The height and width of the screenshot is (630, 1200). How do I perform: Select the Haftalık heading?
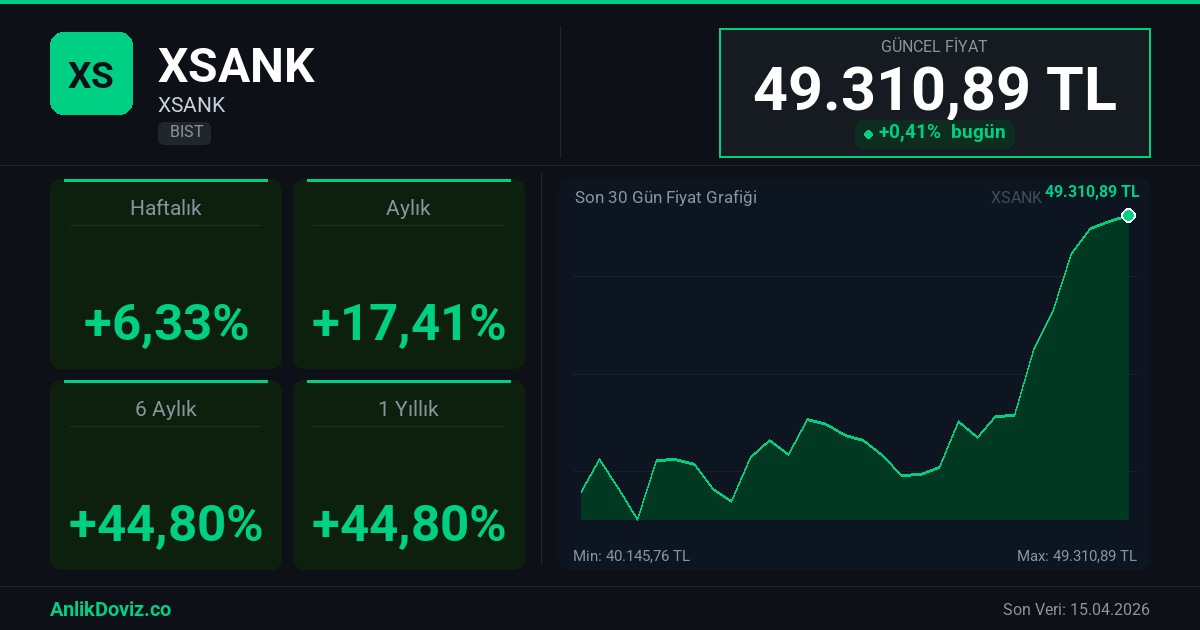tap(166, 208)
